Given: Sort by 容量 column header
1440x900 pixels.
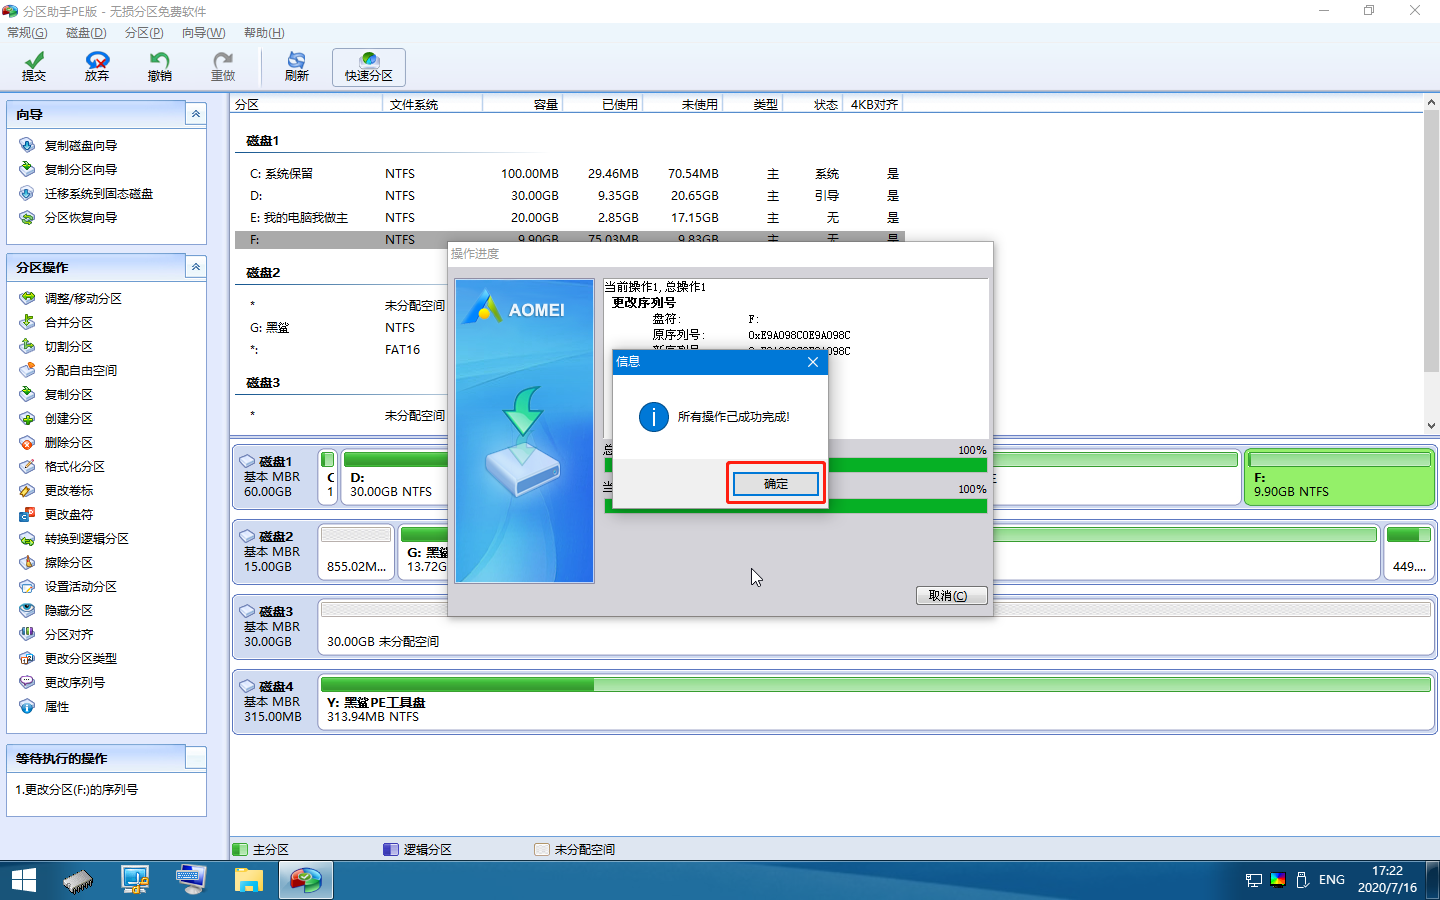Looking at the screenshot, I should (522, 104).
